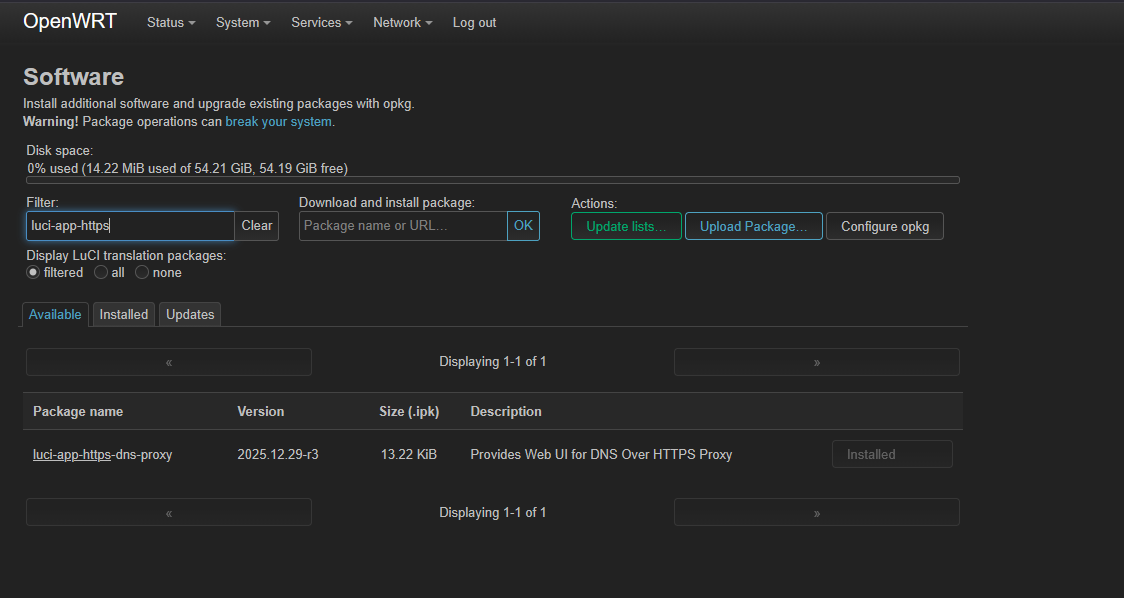Confirm package install with OK button
Image resolution: width=1124 pixels, height=598 pixels.
point(523,226)
